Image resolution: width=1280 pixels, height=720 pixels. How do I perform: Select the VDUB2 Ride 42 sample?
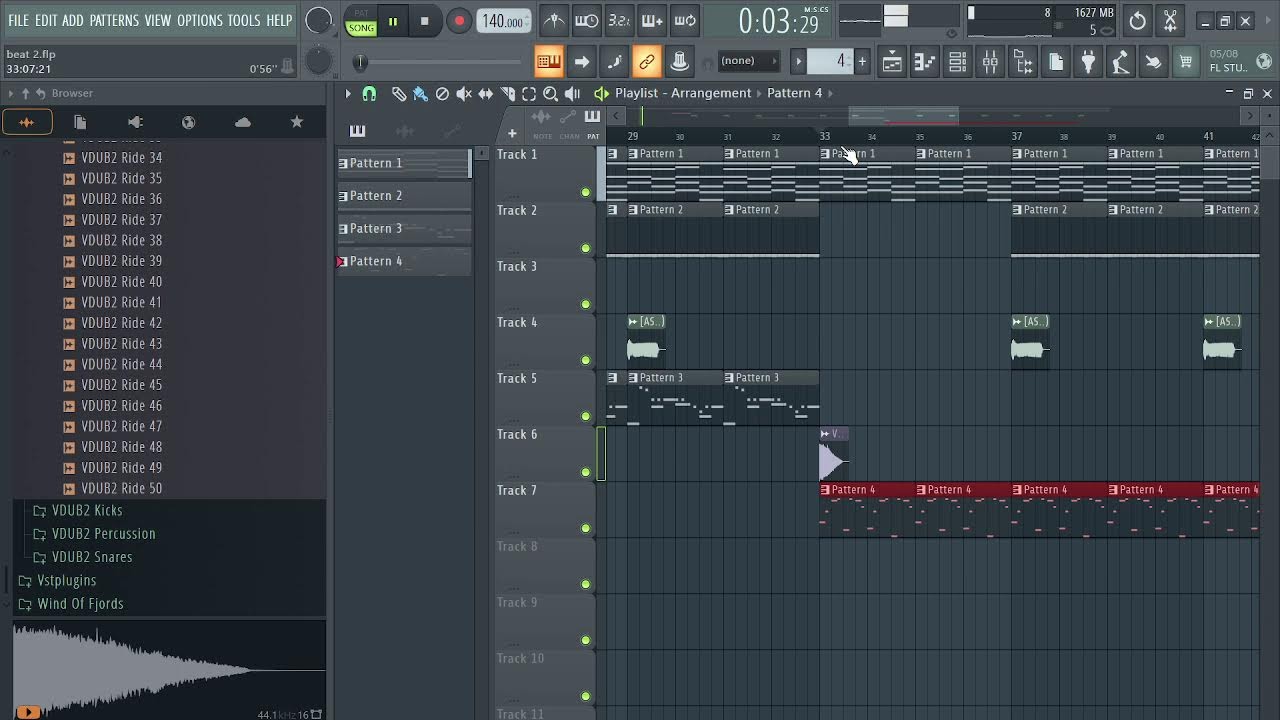click(121, 323)
